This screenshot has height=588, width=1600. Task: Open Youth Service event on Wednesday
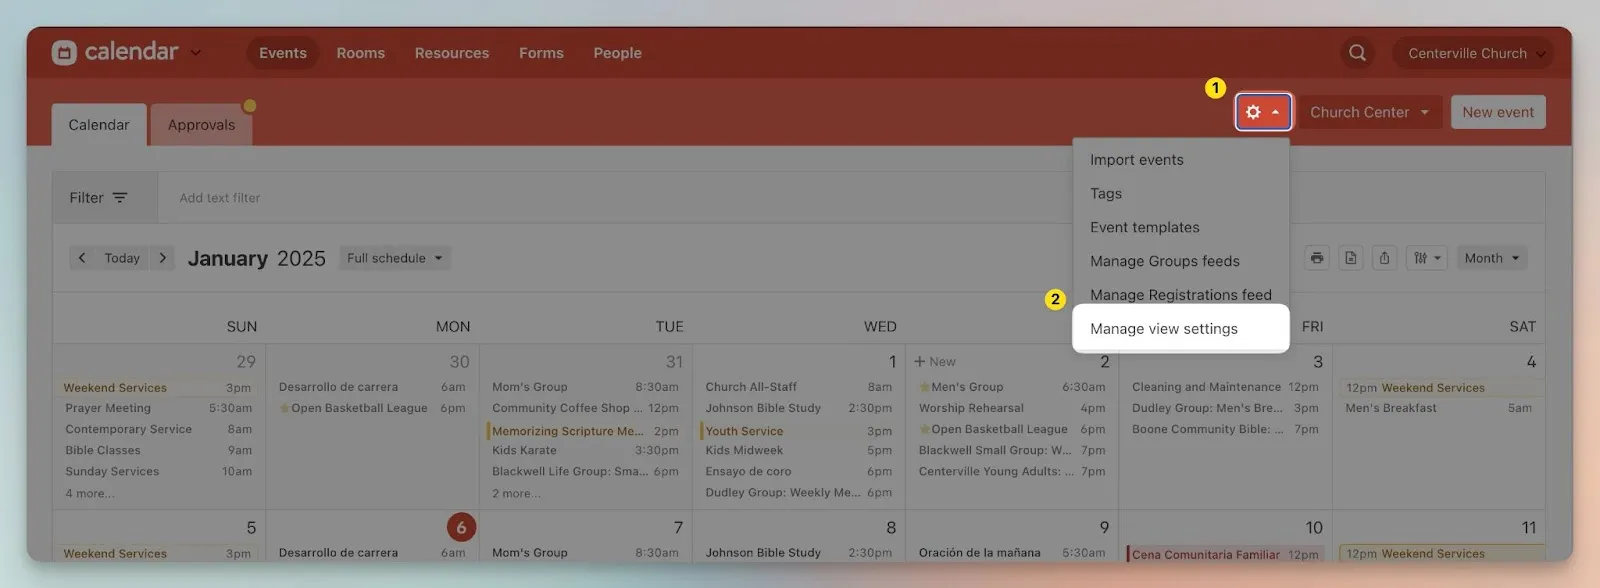coord(745,431)
